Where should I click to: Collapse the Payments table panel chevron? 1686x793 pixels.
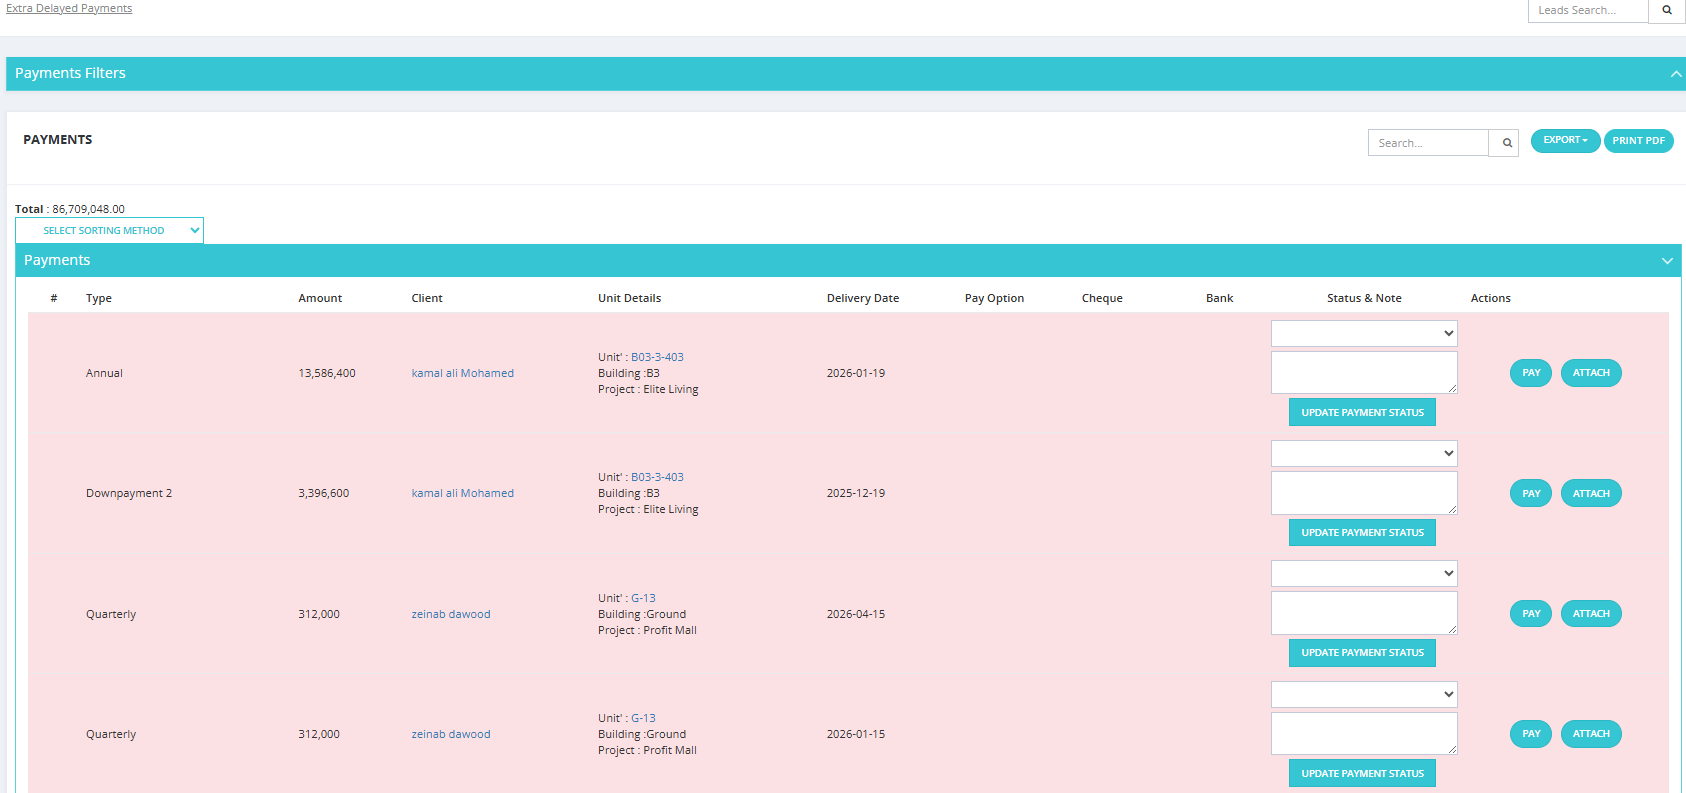click(x=1667, y=261)
